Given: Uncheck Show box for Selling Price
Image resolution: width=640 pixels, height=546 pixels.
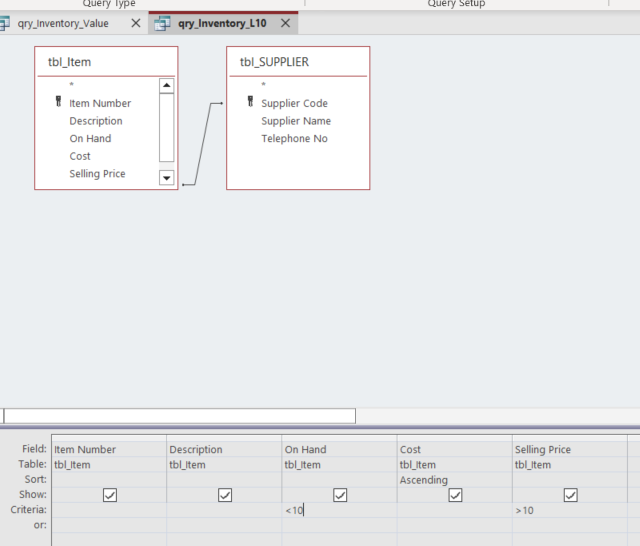Looking at the screenshot, I should [571, 495].
